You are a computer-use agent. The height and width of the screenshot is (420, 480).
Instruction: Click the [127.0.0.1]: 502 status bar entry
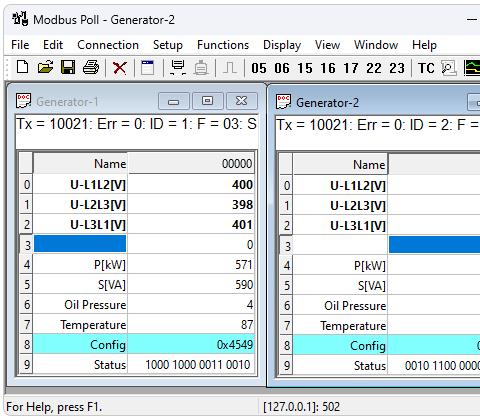[x=301, y=407]
